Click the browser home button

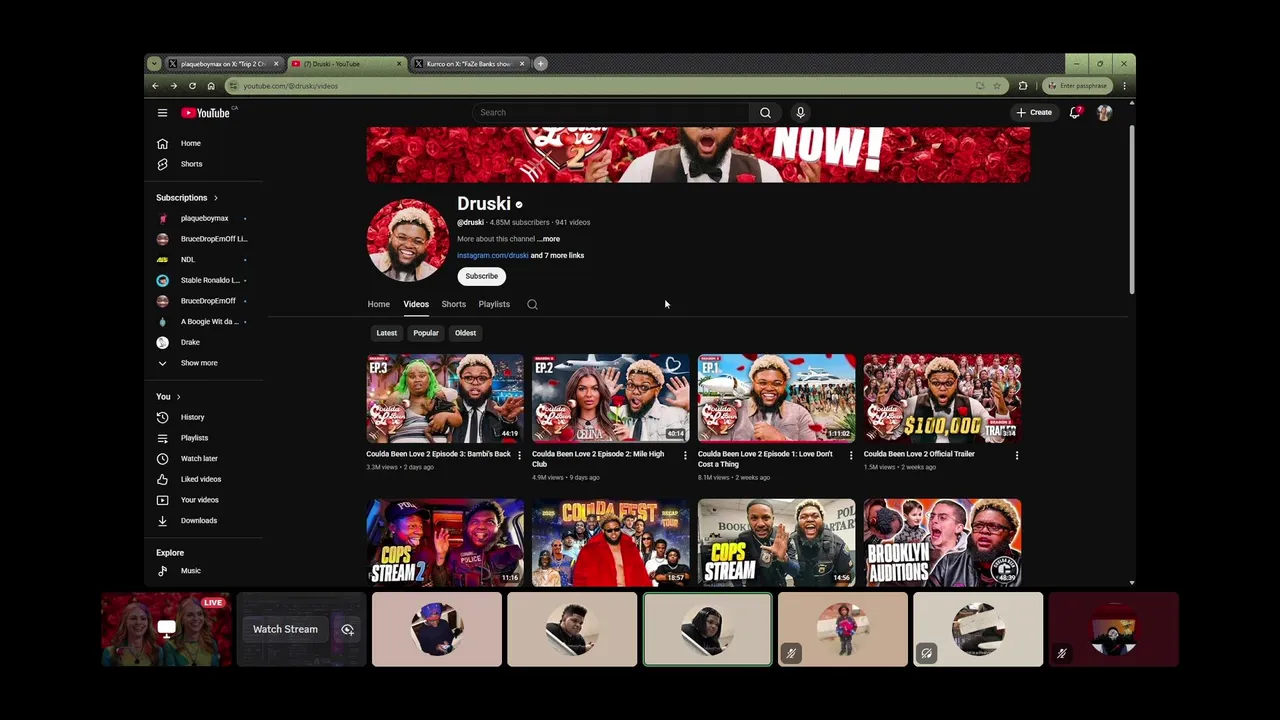pos(211,86)
